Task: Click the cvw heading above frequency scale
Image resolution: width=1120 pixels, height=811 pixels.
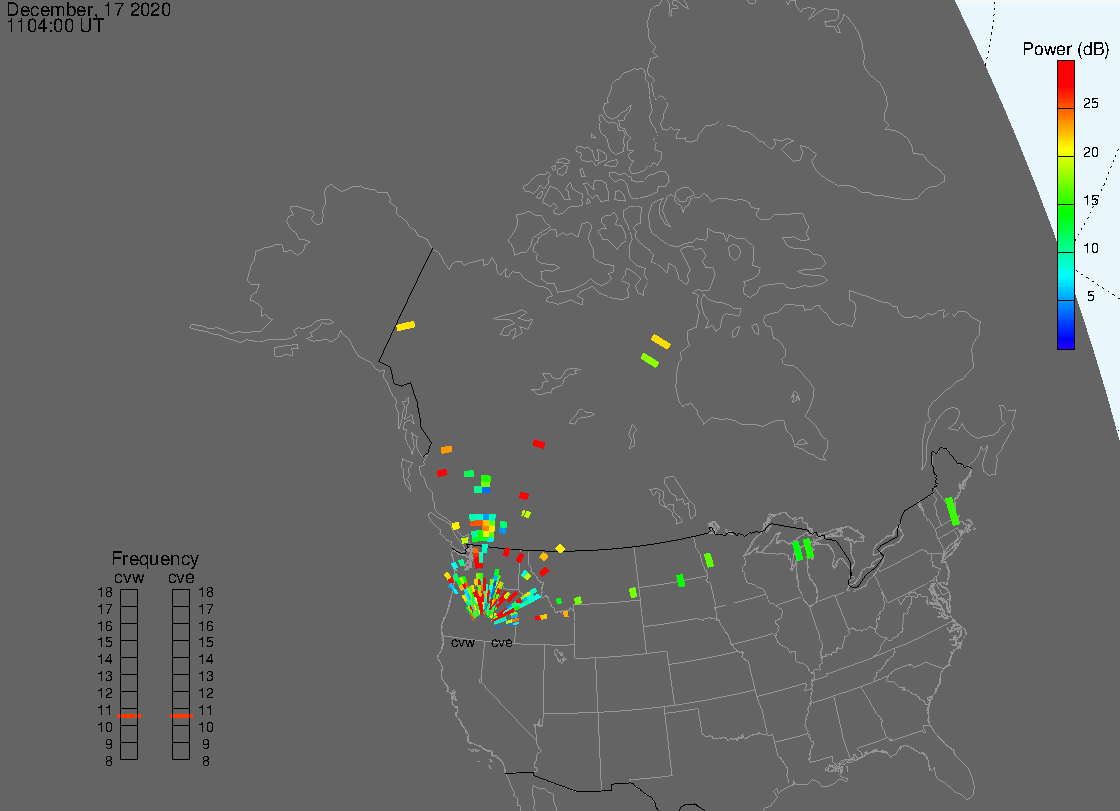Action: [129, 577]
